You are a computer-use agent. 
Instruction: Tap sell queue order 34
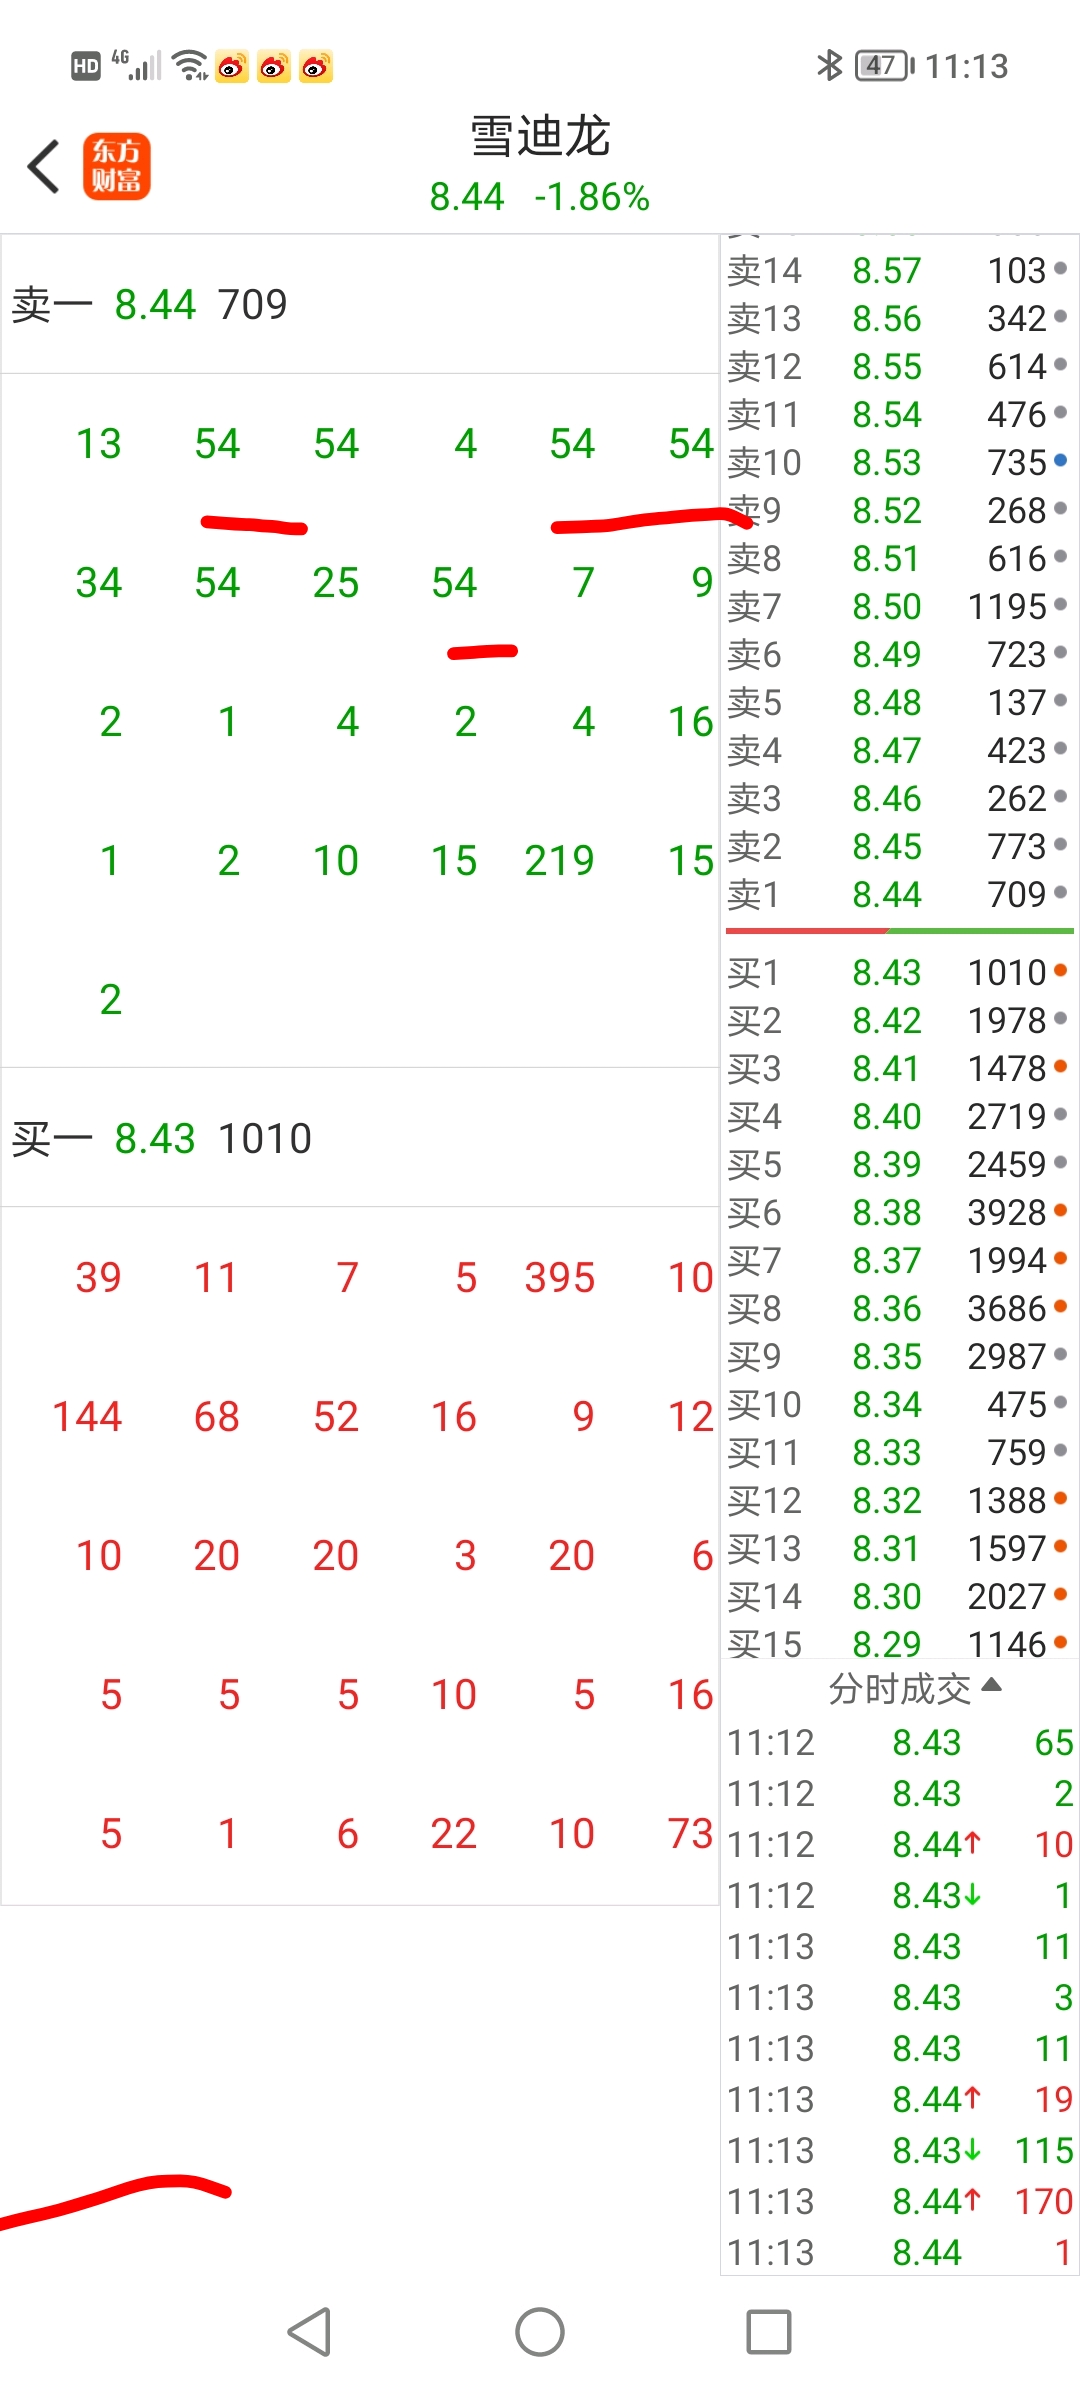pyautogui.click(x=99, y=582)
